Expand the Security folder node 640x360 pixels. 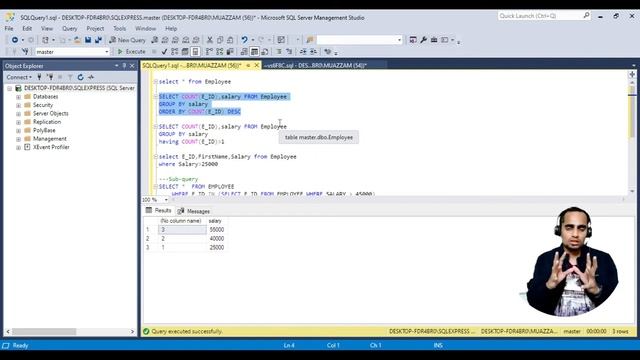tap(18, 105)
